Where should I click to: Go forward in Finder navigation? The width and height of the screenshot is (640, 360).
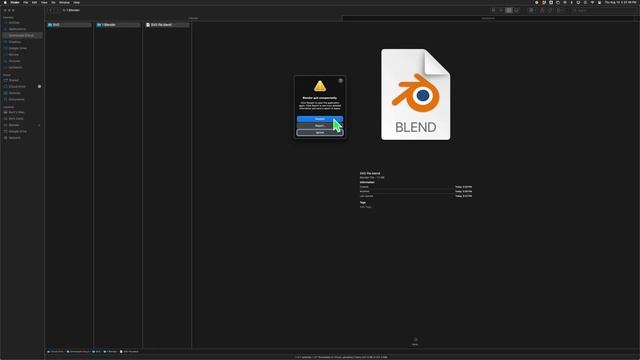57,10
